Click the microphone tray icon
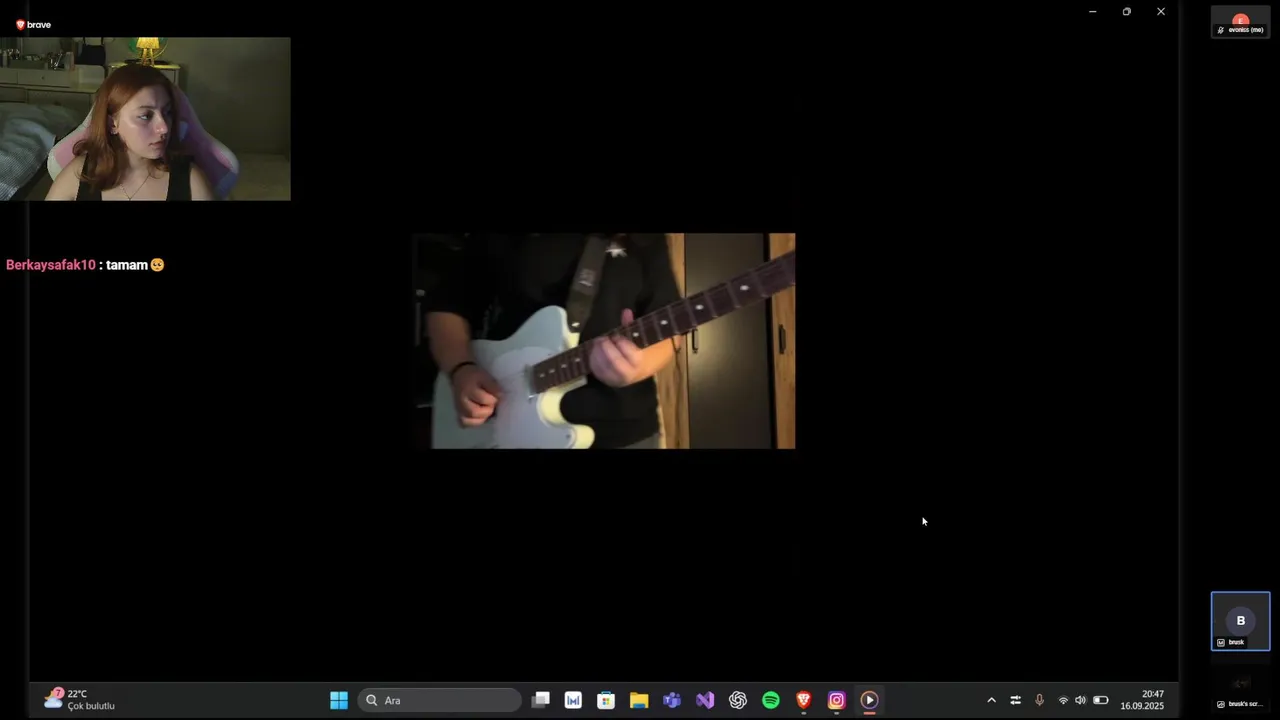Screen dimensions: 1280x720 pos(1039,700)
